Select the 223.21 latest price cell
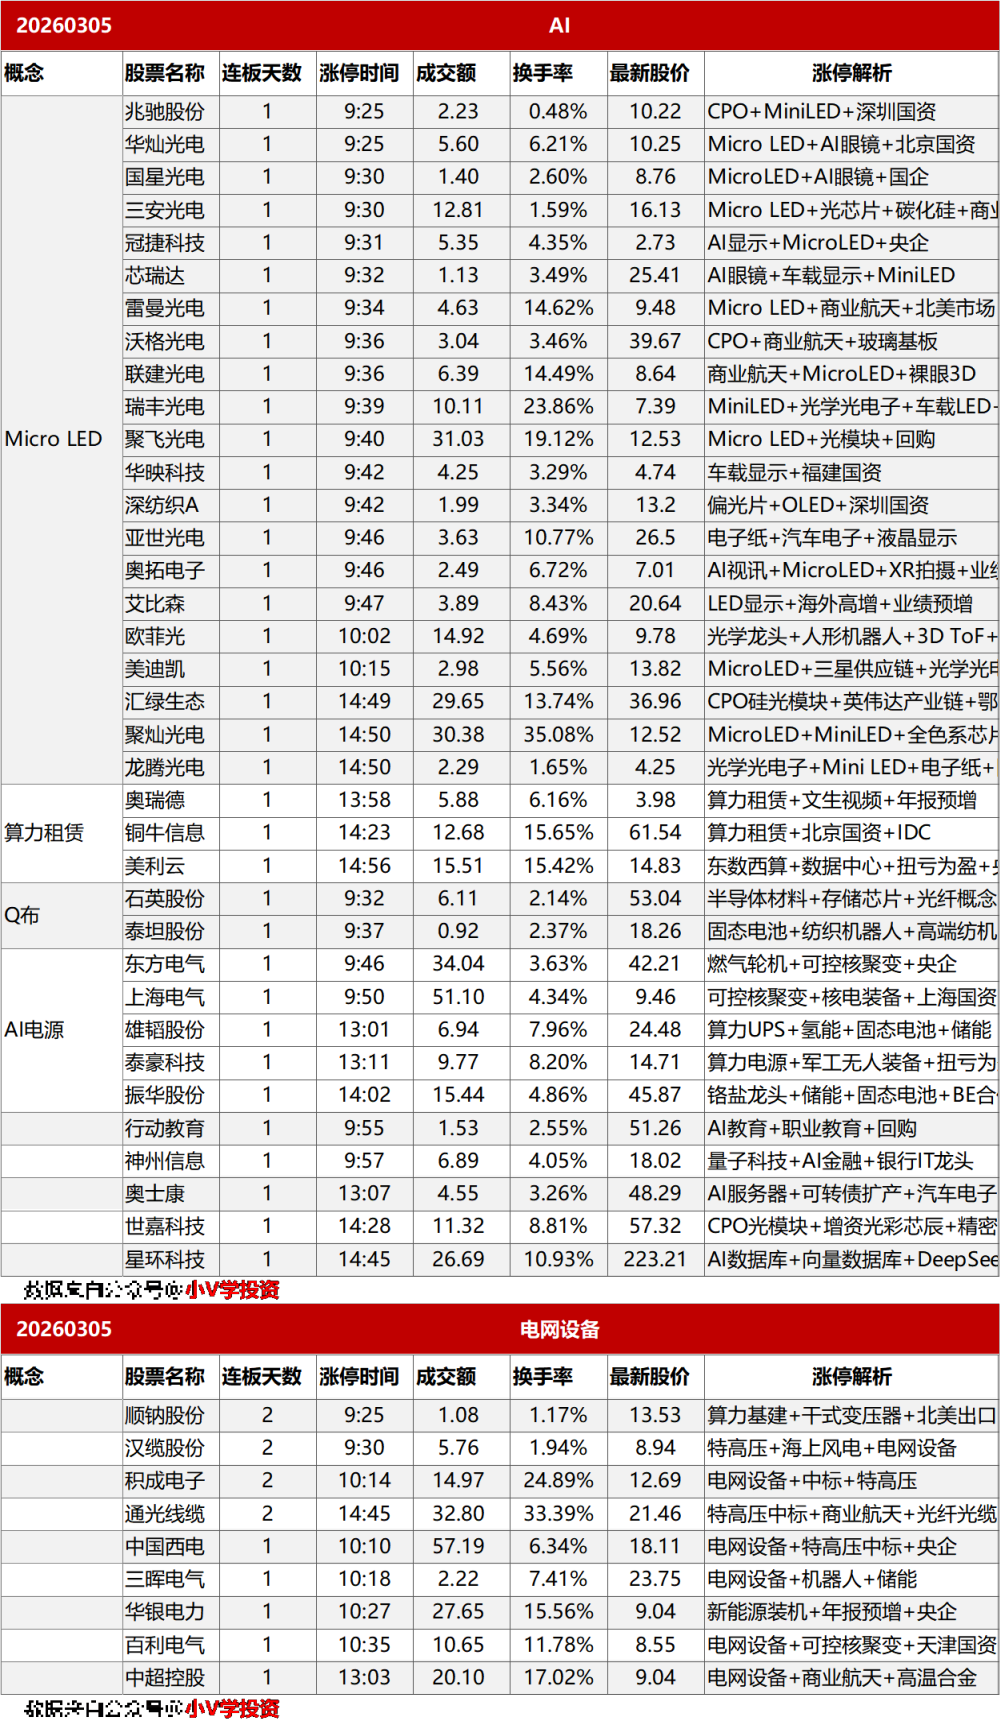1001x1721 pixels. [655, 1260]
